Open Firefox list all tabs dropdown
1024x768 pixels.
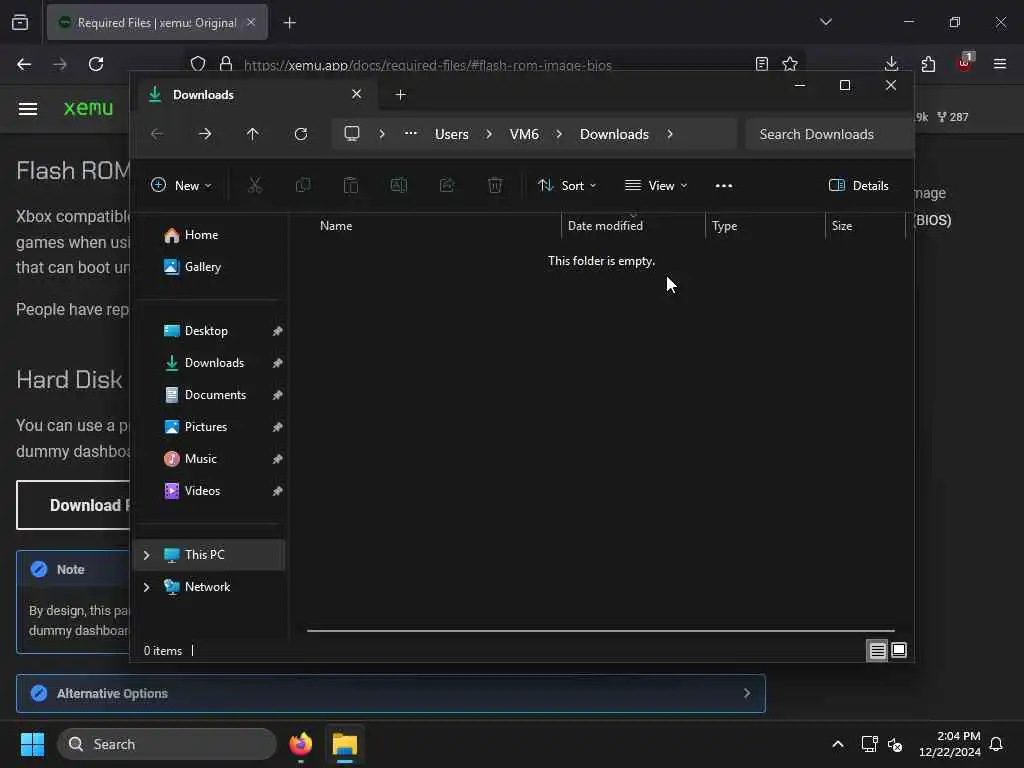(825, 22)
